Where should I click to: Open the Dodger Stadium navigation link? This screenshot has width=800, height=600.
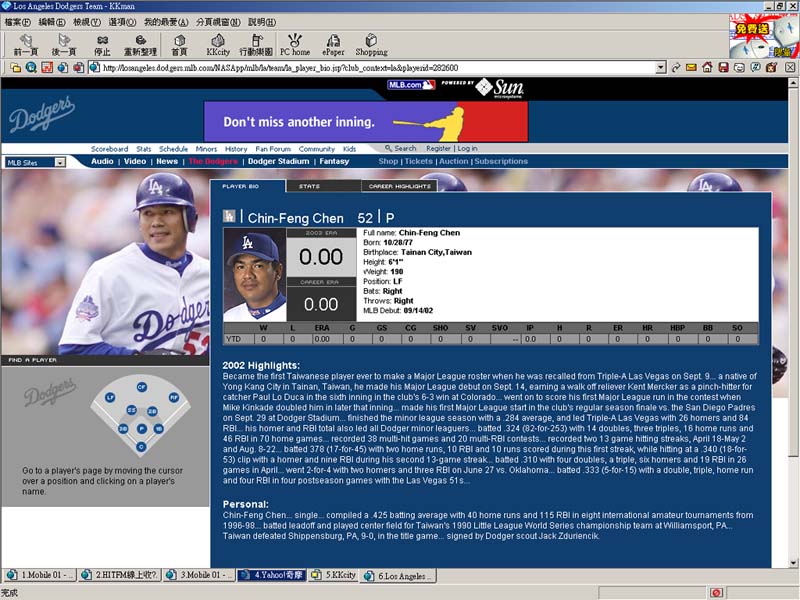click(279, 161)
